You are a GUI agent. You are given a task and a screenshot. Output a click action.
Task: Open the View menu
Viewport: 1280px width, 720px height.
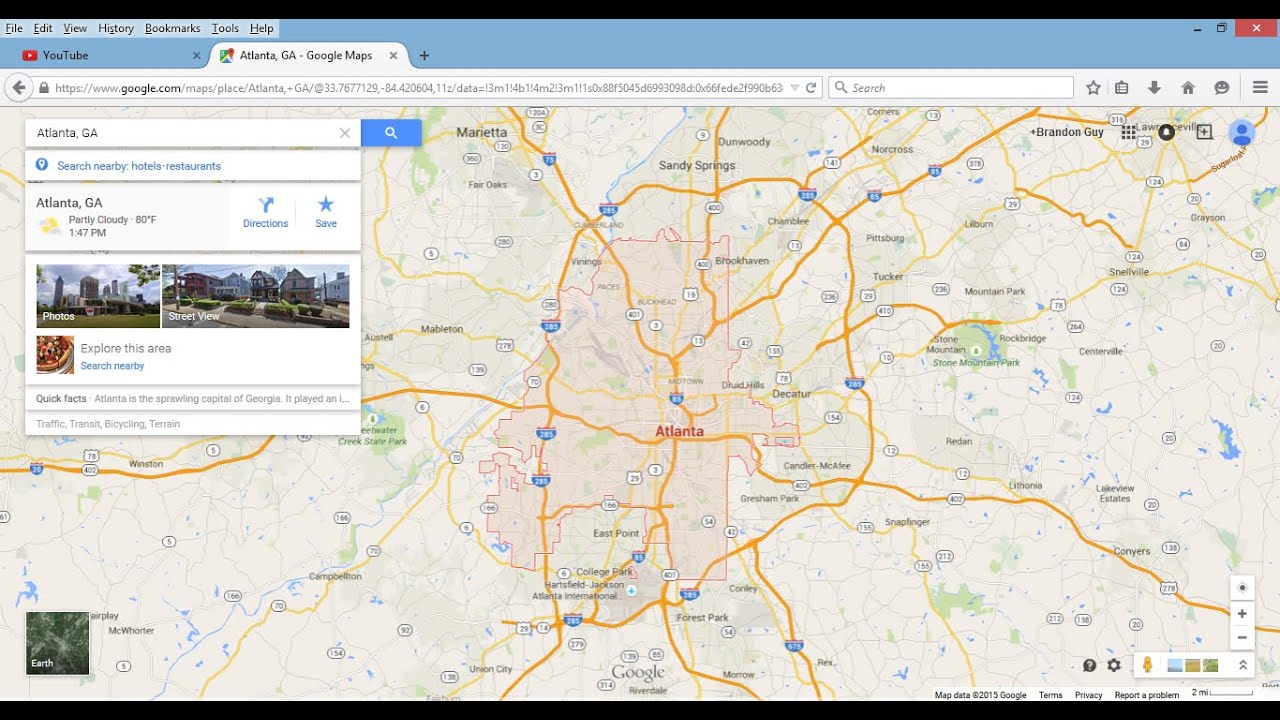pyautogui.click(x=75, y=28)
